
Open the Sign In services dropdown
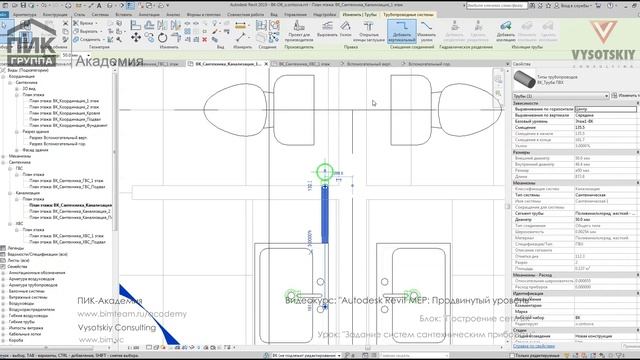(591, 6)
